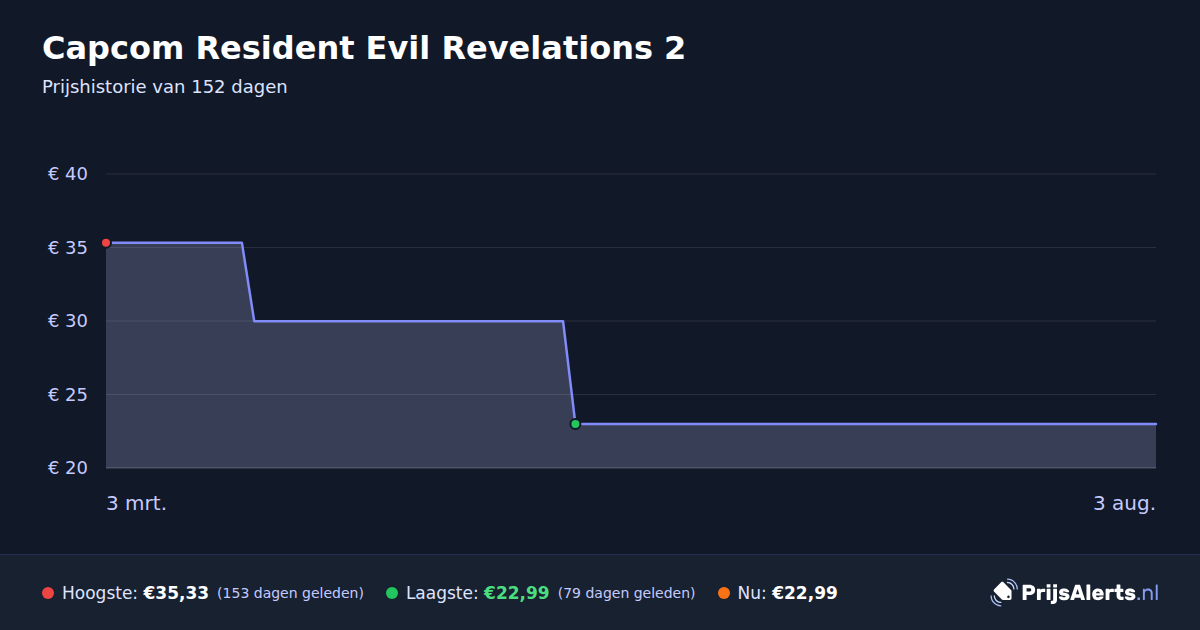Click the € 25 axis label
This screenshot has height=630, width=1200.
click(68, 395)
